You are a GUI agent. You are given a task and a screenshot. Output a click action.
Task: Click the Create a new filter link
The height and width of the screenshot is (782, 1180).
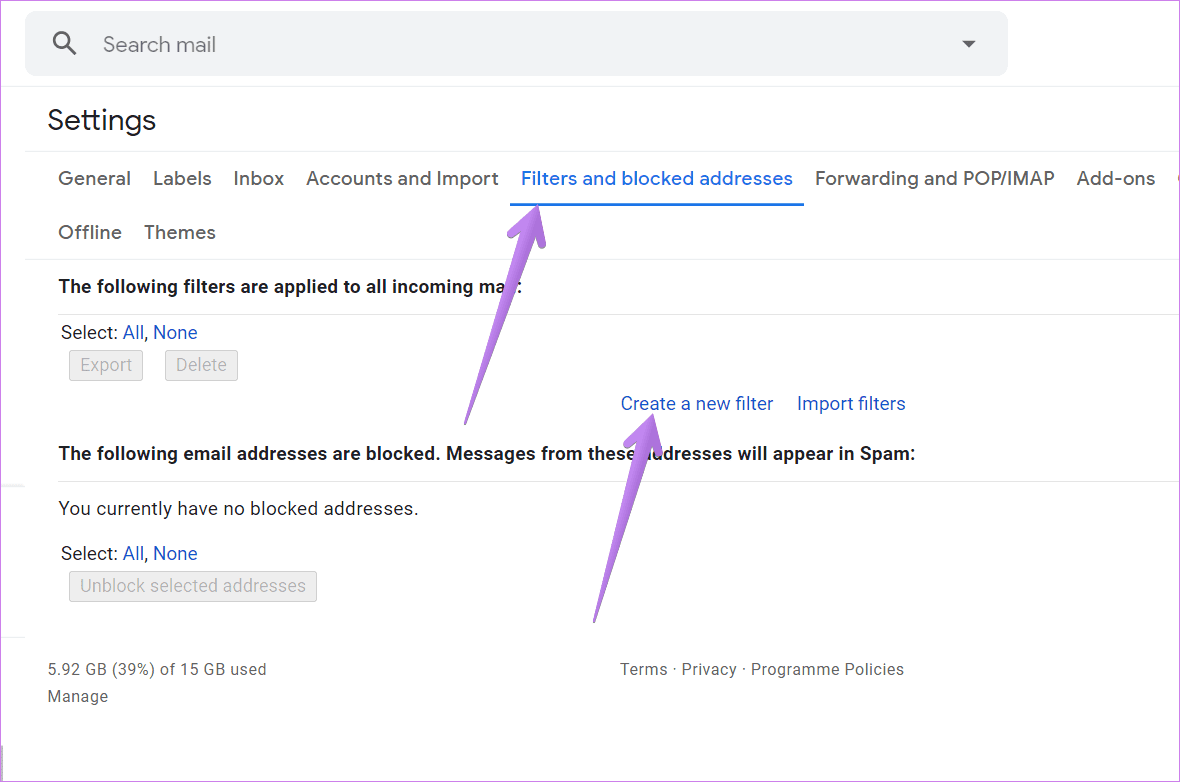coord(697,404)
